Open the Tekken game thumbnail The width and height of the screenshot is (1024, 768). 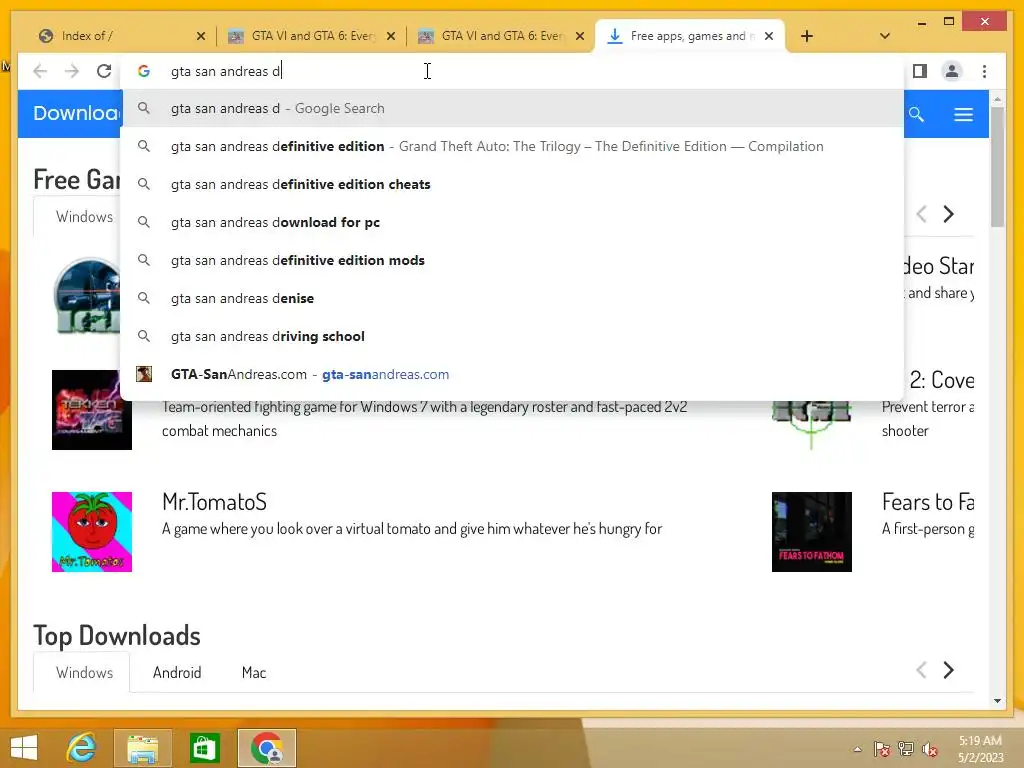point(91,409)
